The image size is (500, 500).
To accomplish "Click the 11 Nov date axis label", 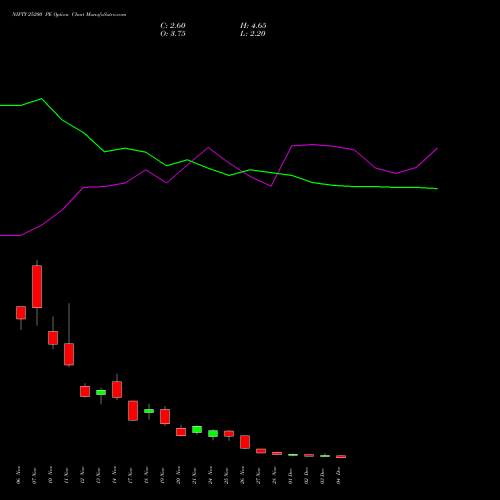I will (66, 475).
